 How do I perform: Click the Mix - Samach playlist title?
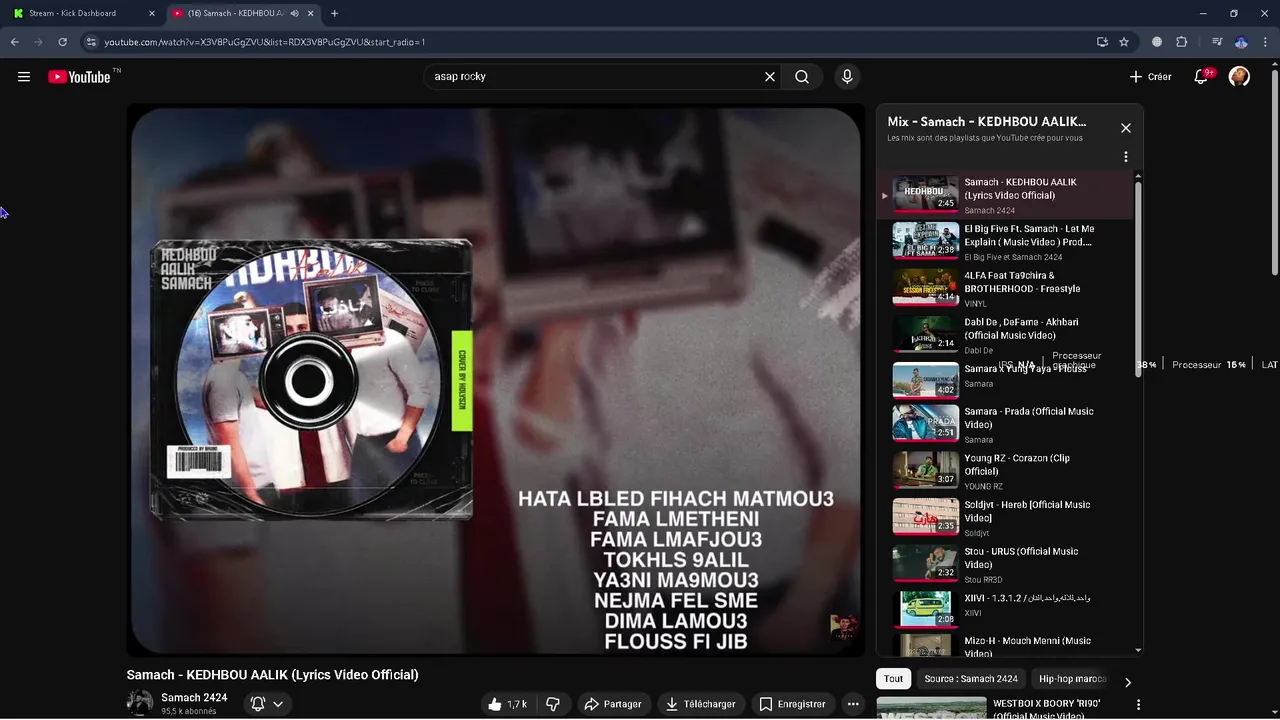[x=987, y=122]
